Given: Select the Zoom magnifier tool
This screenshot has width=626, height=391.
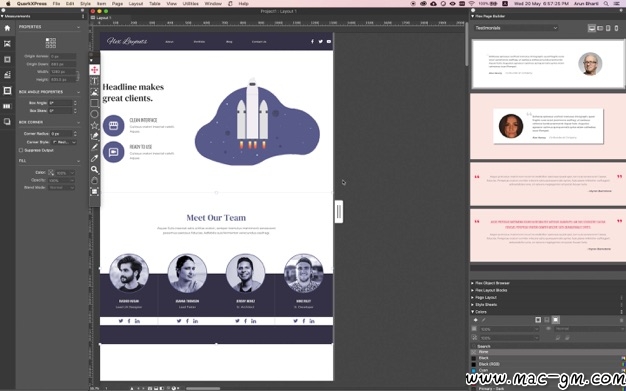Looking at the screenshot, I should pyautogui.click(x=94, y=170).
